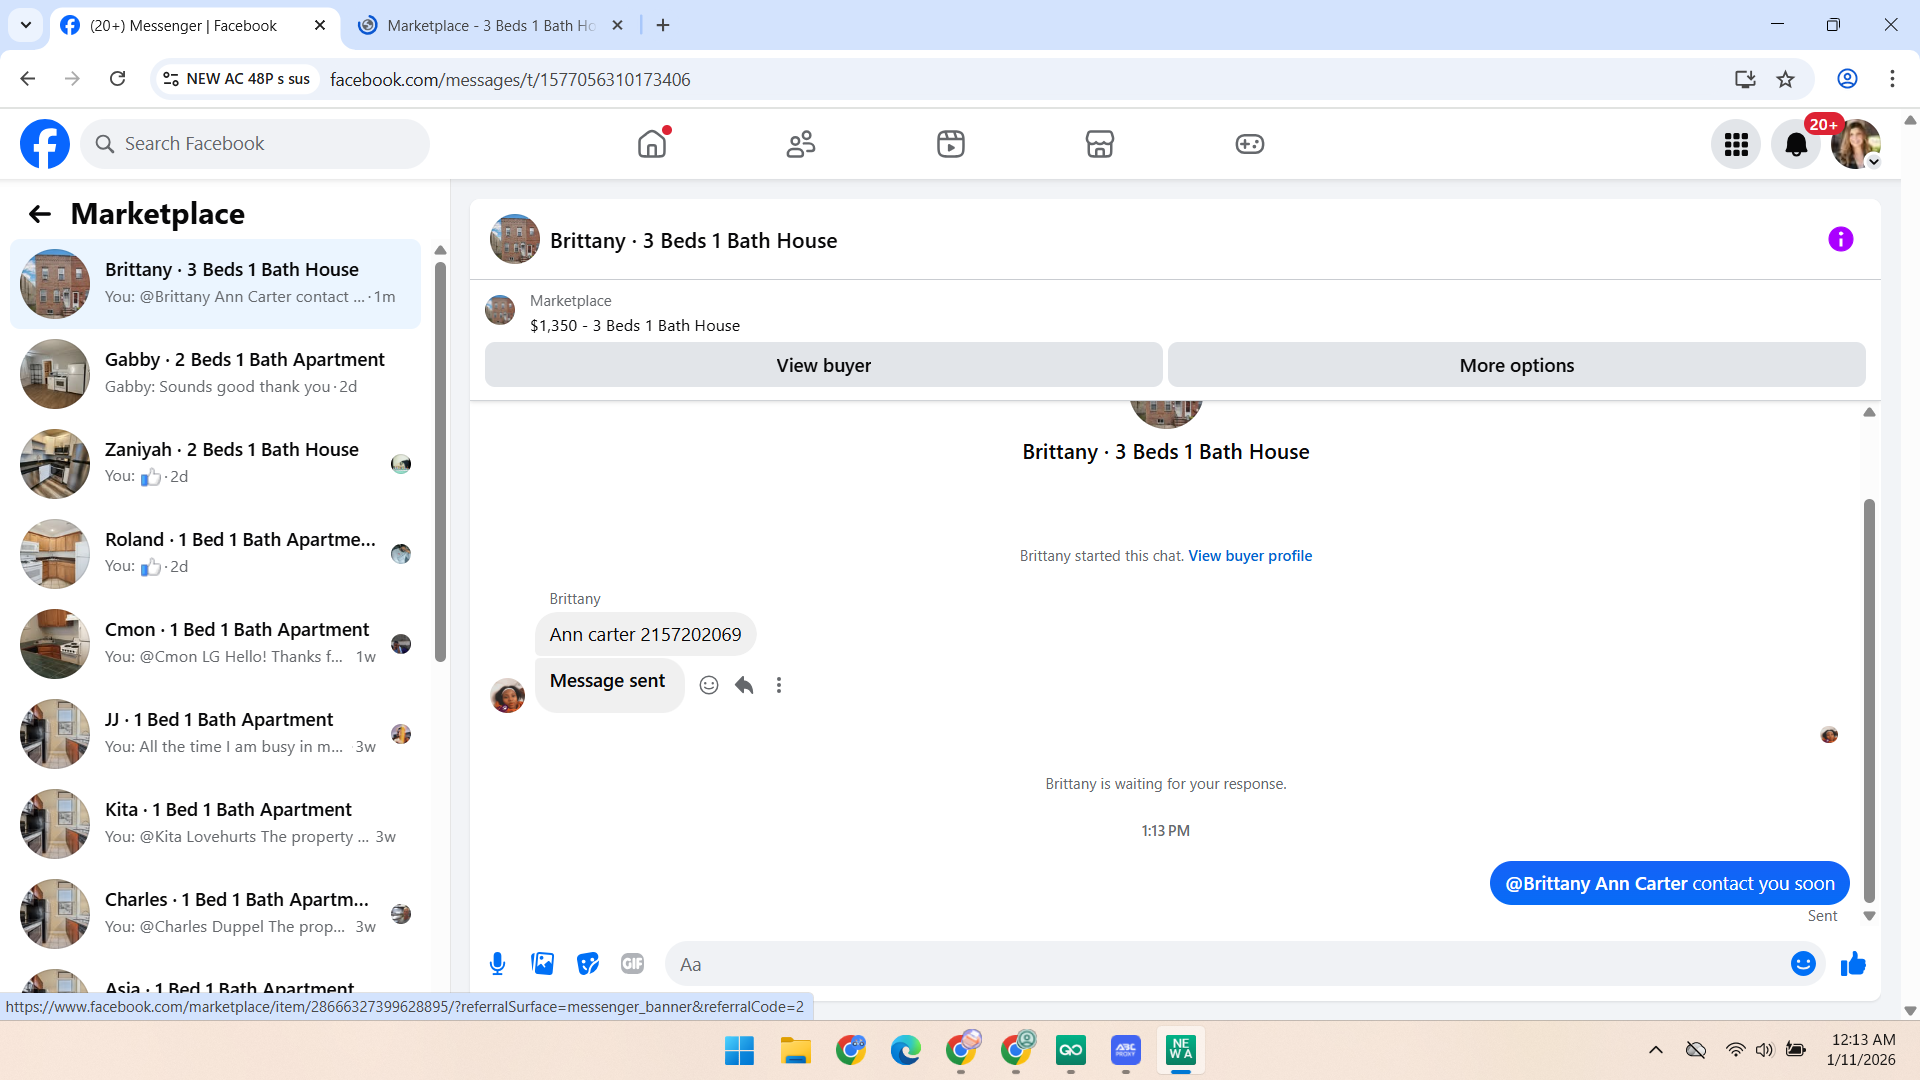Switch to Marketplace 3 Beds browser tab
The height and width of the screenshot is (1080, 1920).
point(490,26)
